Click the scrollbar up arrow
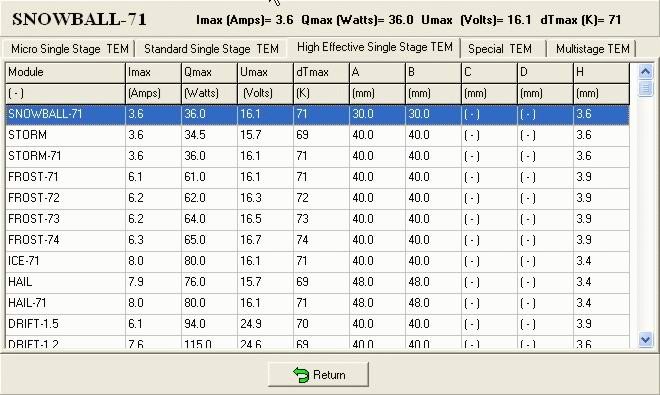Image resolution: width=660 pixels, height=395 pixels. pos(646,71)
